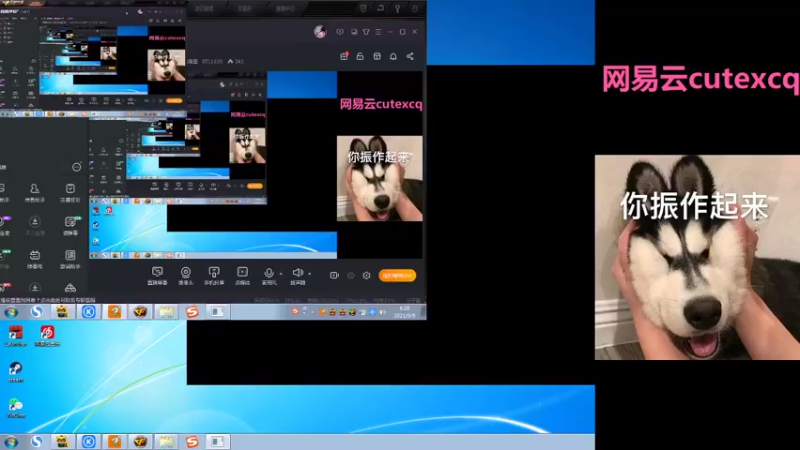
Task: Open Start menu on the bottom-most taskbar
Action: [x=11, y=442]
